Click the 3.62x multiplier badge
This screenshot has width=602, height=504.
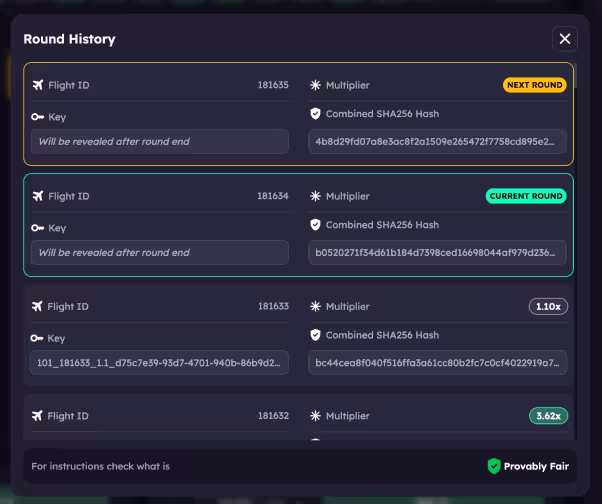click(x=548, y=416)
